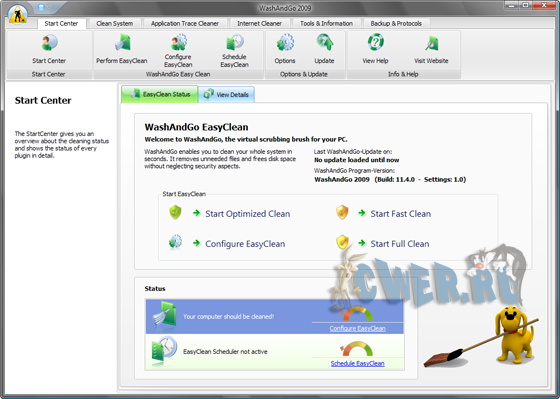
Task: Click the Options & Update group label
Action: point(304,74)
